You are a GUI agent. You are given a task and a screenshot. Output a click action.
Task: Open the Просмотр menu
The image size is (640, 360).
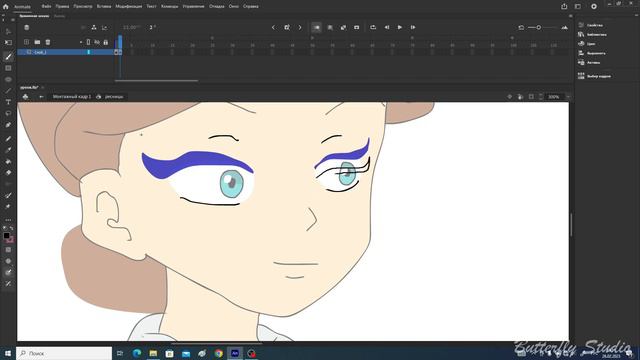click(x=82, y=7)
